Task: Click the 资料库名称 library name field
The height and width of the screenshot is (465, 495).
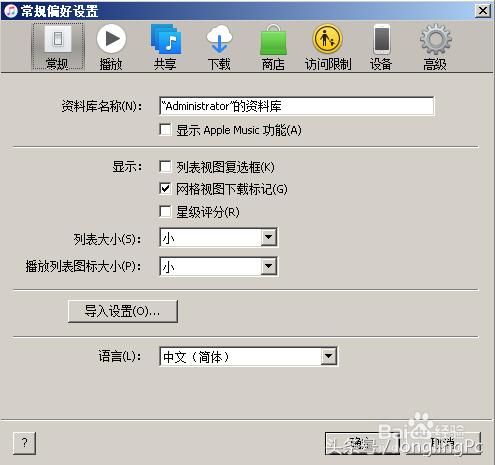Action: (x=297, y=106)
